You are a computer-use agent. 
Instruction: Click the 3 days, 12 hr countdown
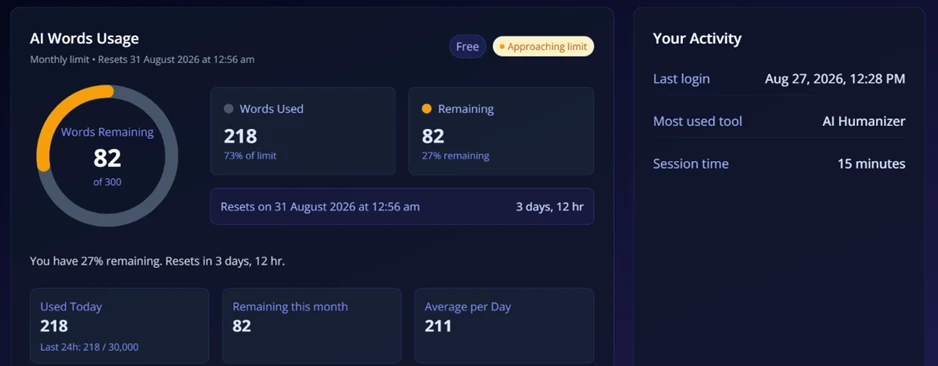550,207
